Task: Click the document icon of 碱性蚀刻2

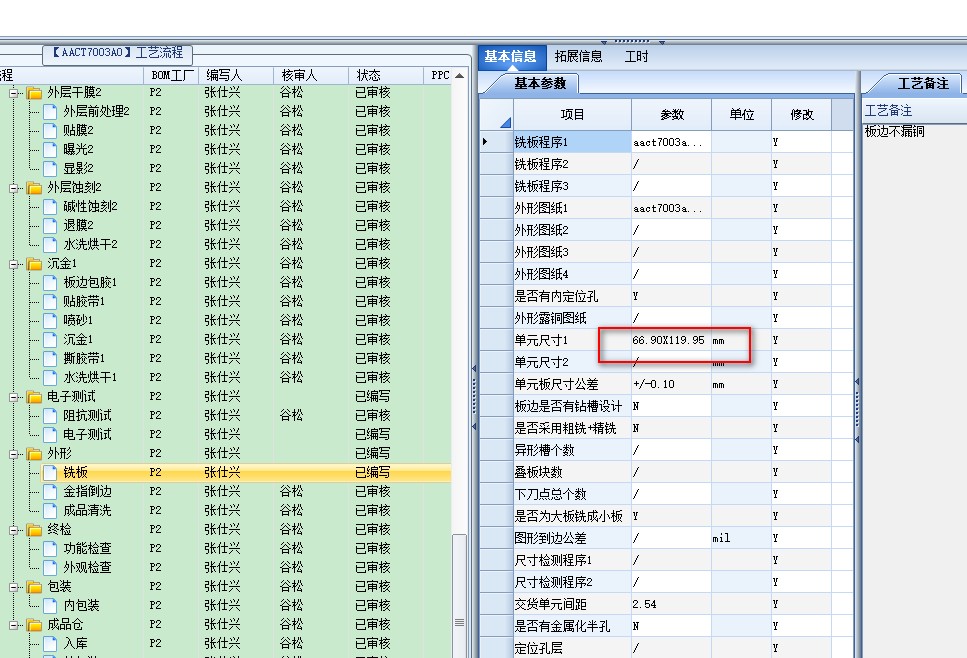Action: click(51, 207)
